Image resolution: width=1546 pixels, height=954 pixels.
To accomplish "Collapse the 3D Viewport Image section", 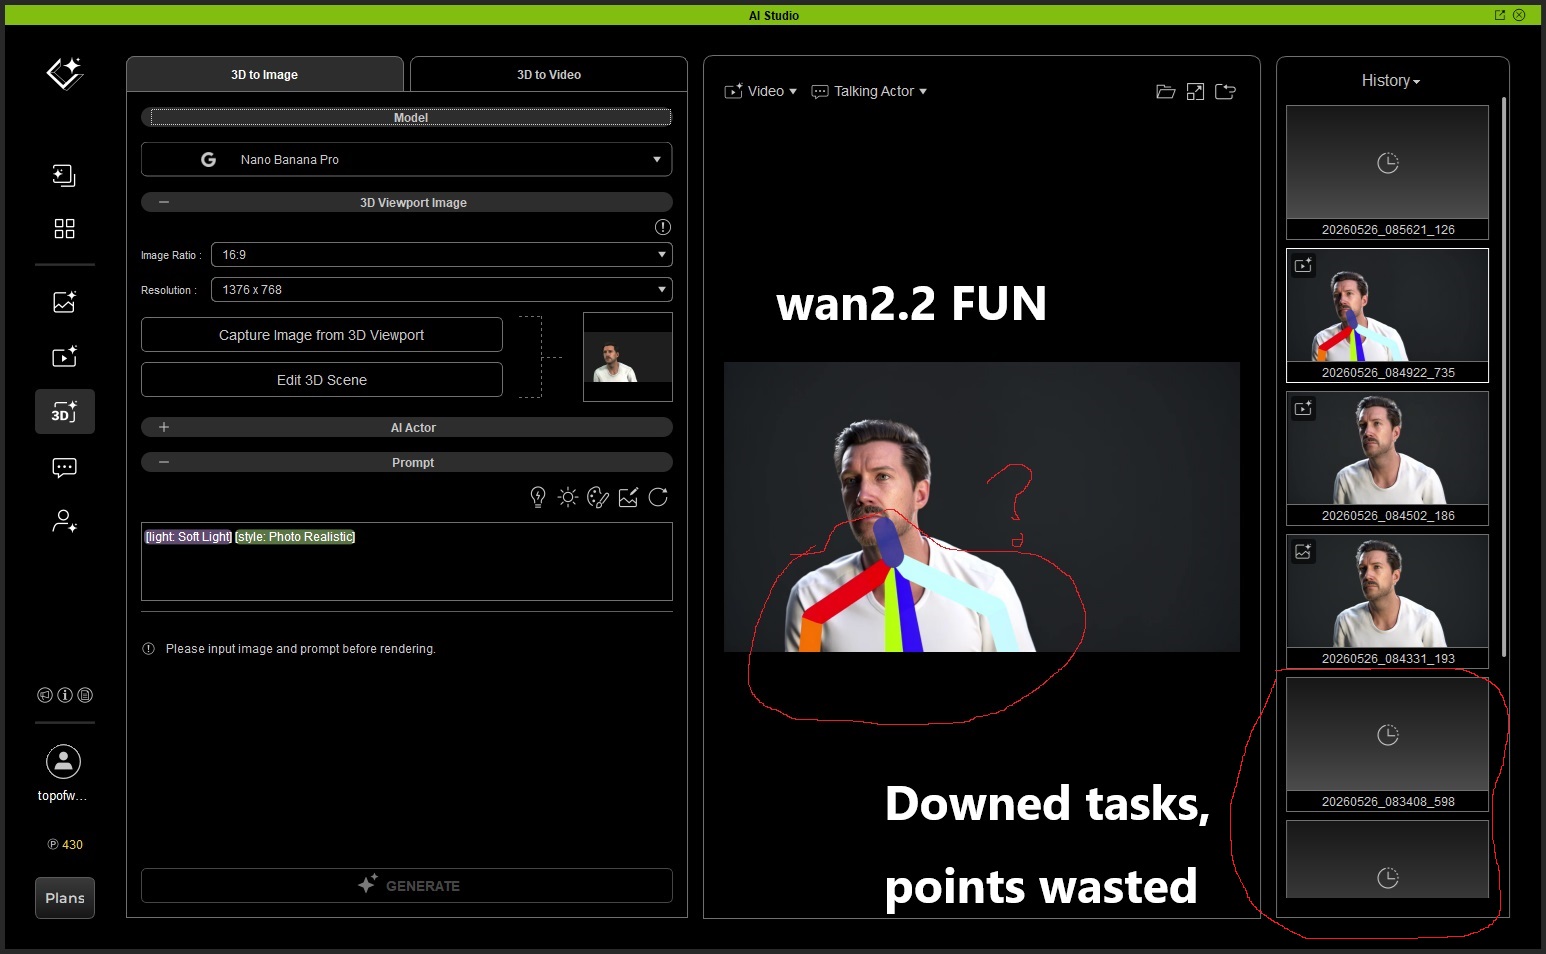I will [x=164, y=202].
